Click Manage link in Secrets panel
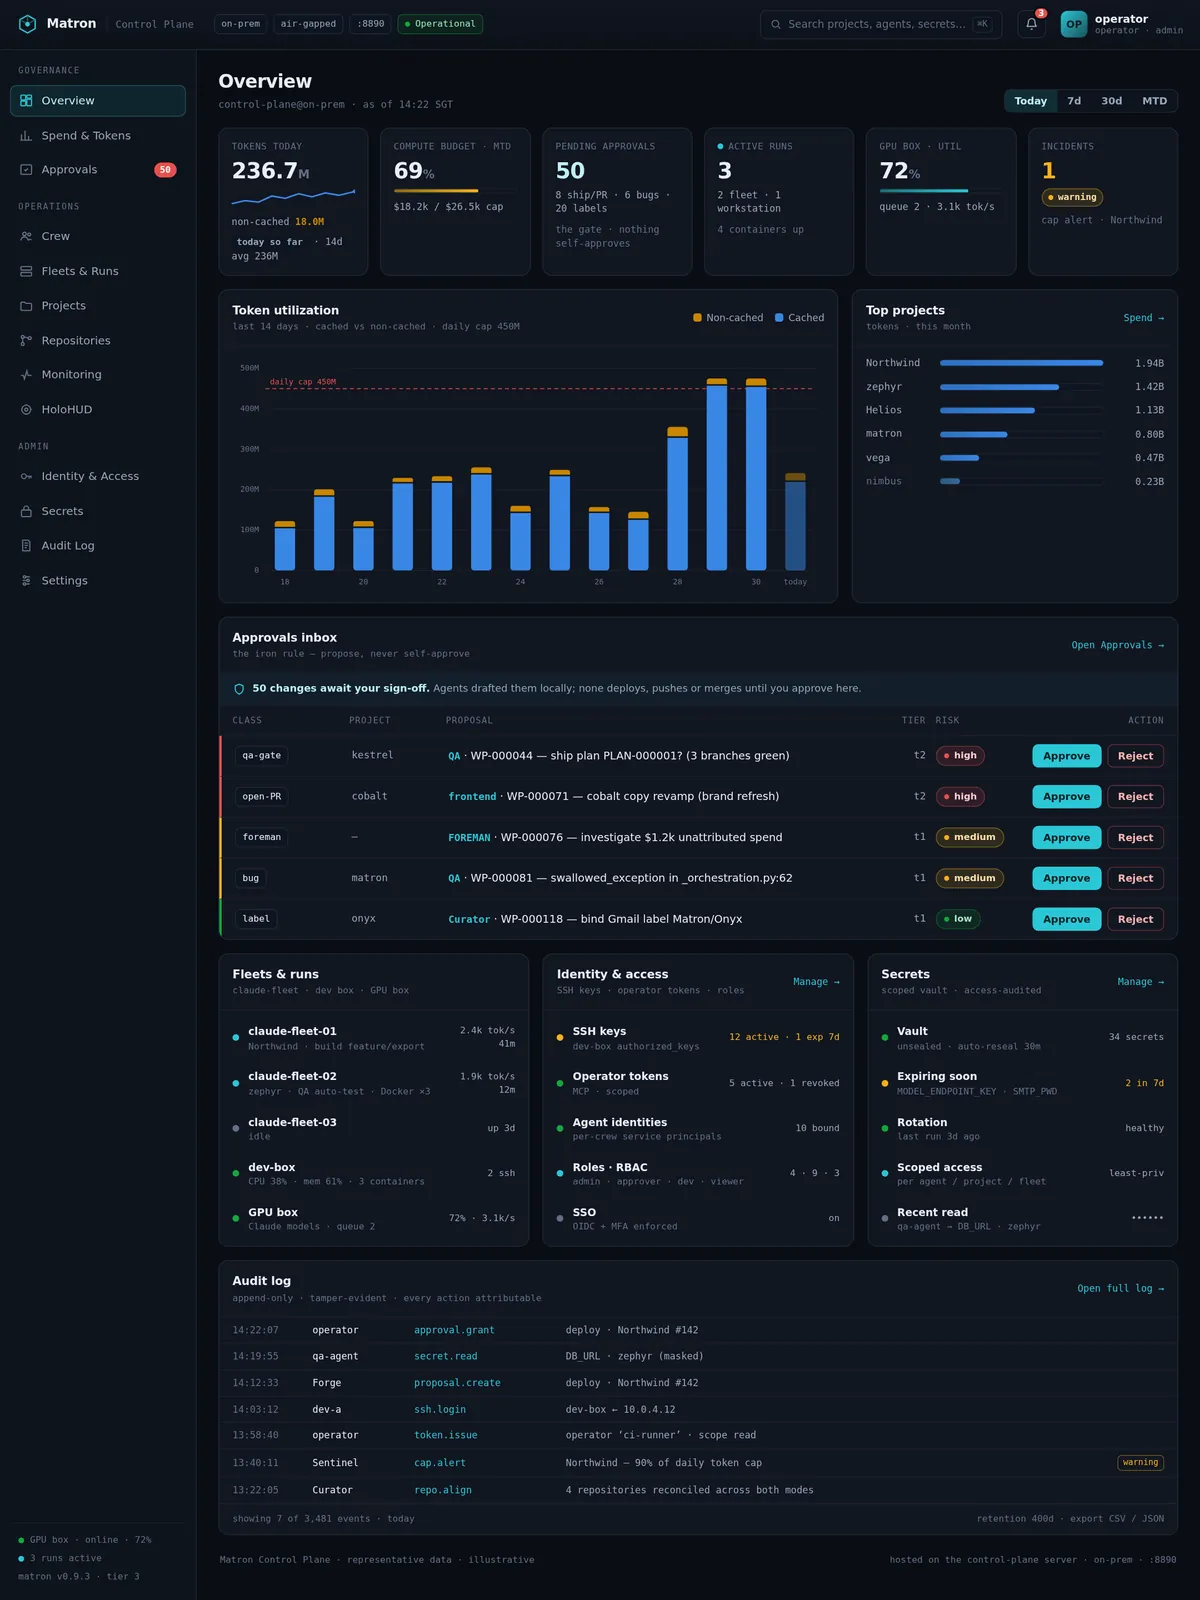The image size is (1200, 1600). tap(1140, 982)
